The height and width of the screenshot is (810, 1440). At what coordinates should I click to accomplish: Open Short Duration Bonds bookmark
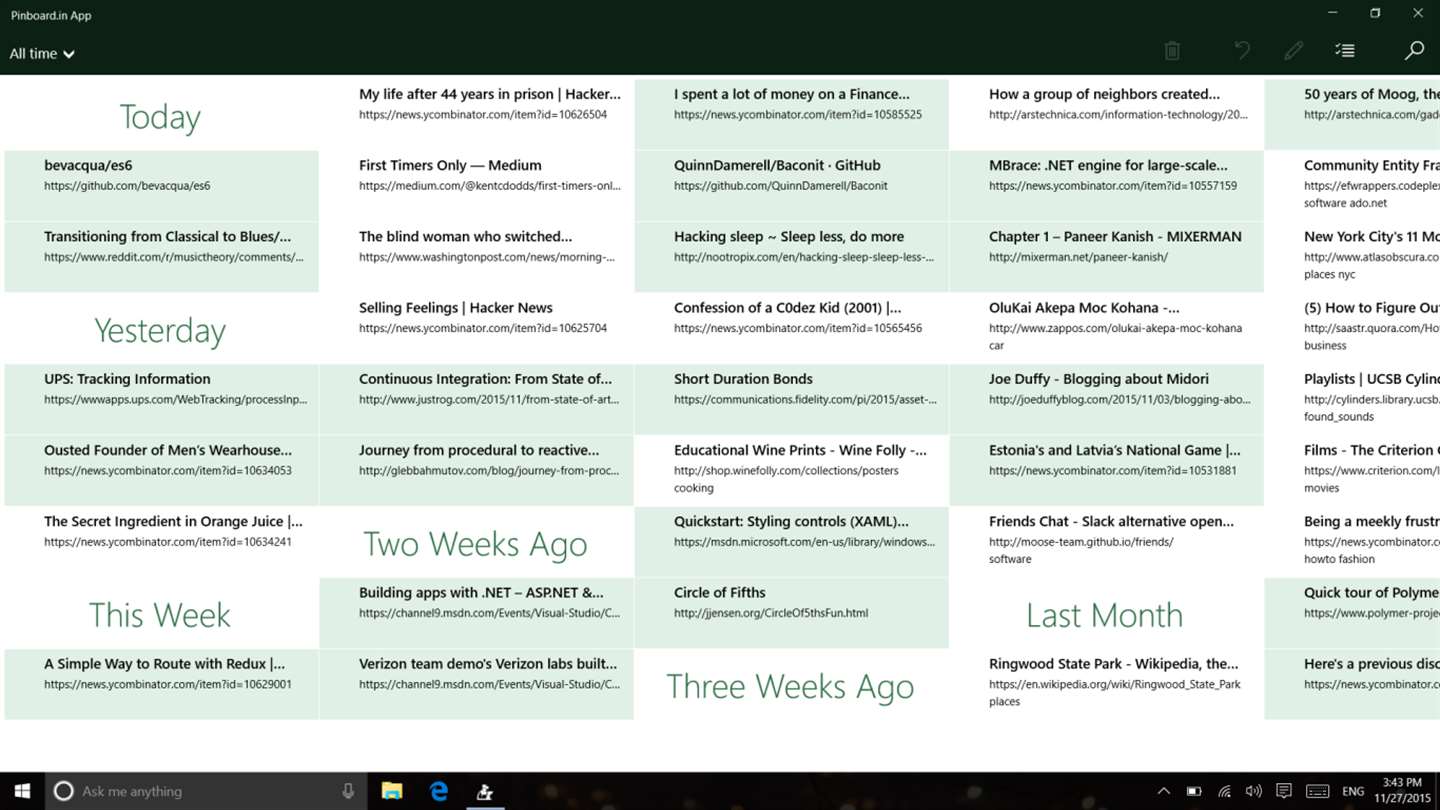tap(792, 399)
